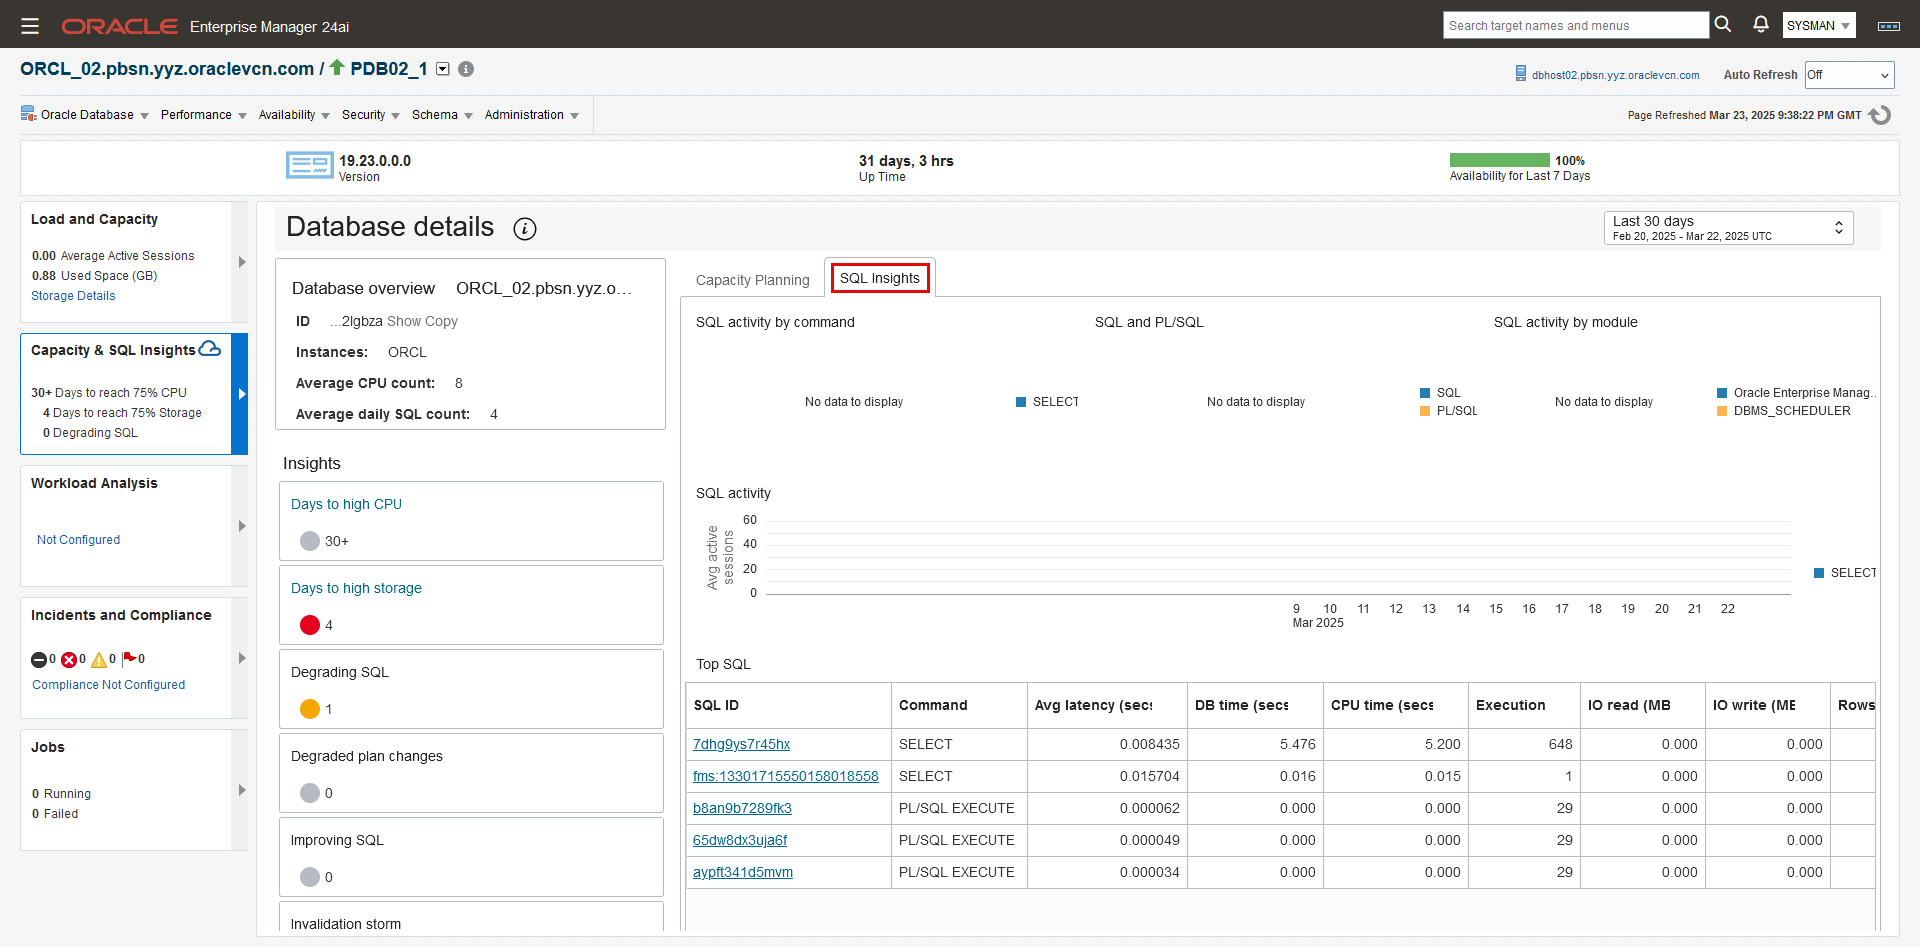Open the notifications bell

1760,24
